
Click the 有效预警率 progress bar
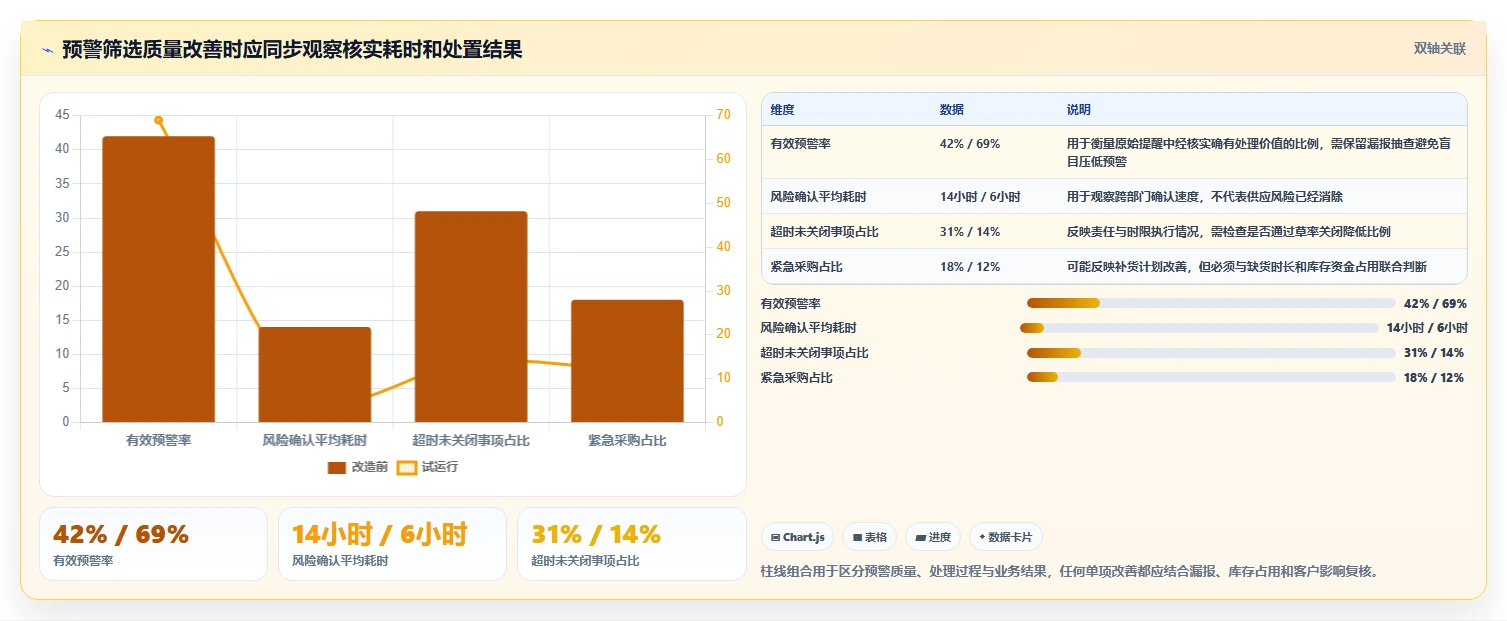click(1211, 303)
